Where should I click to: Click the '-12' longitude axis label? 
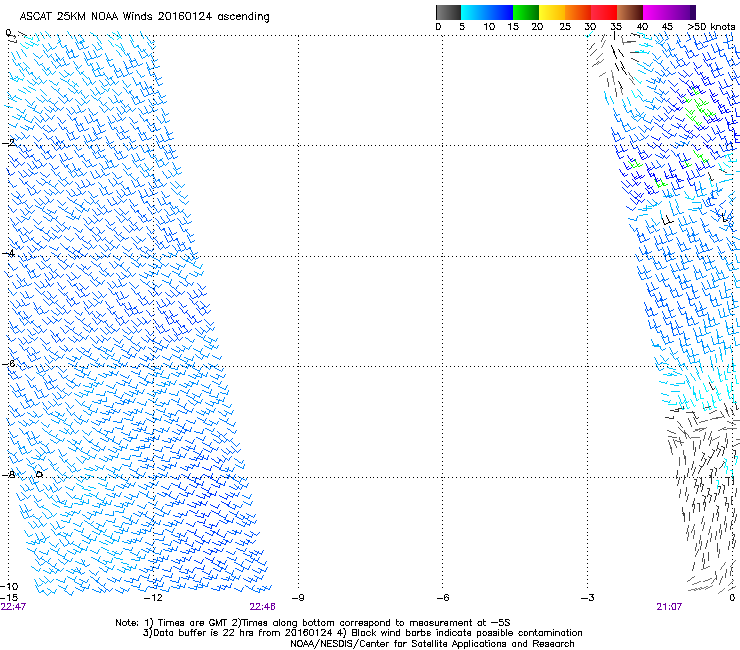[x=153, y=598]
